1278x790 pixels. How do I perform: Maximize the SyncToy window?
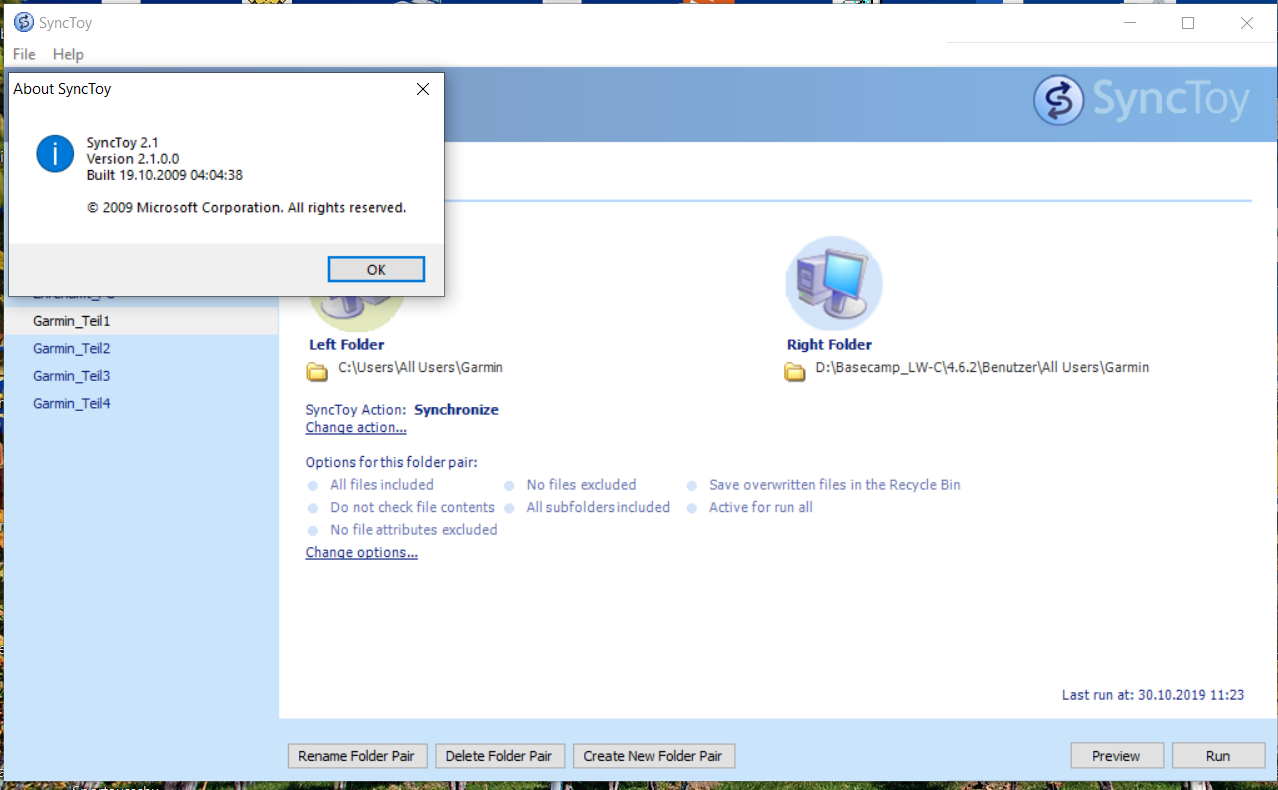tap(1188, 23)
